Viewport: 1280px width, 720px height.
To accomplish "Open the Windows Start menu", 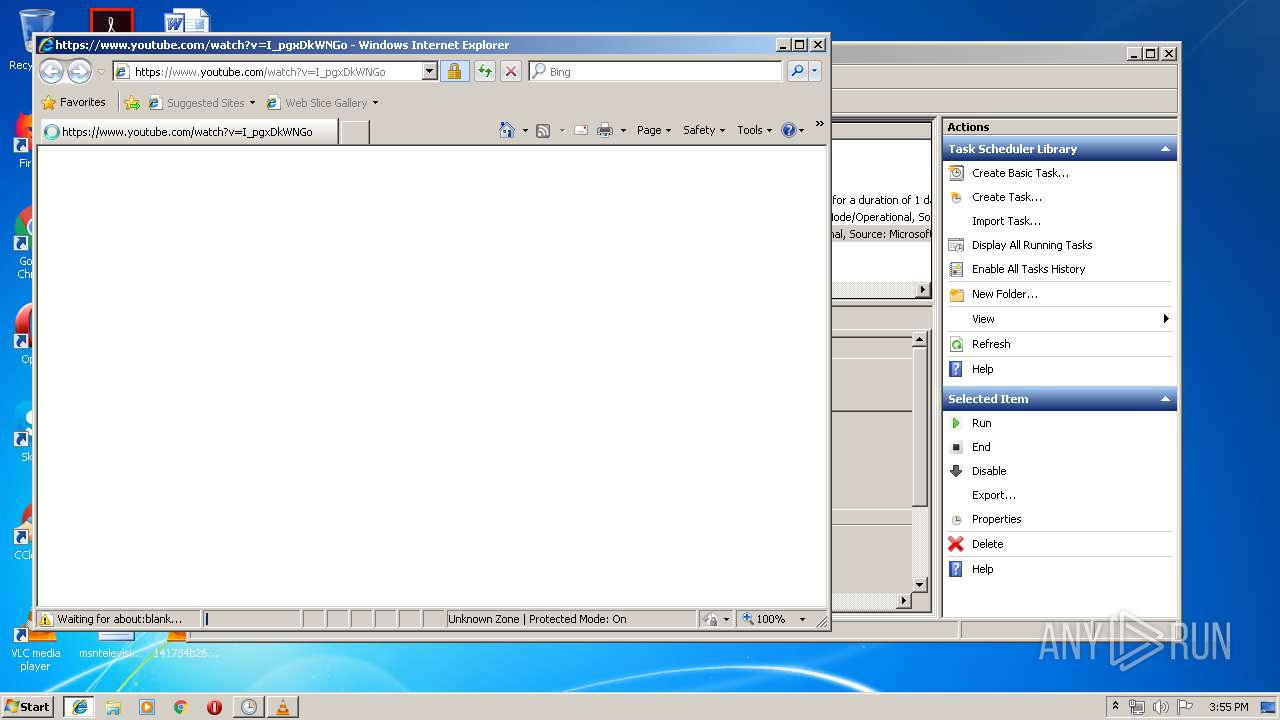I will pyautogui.click(x=27, y=706).
